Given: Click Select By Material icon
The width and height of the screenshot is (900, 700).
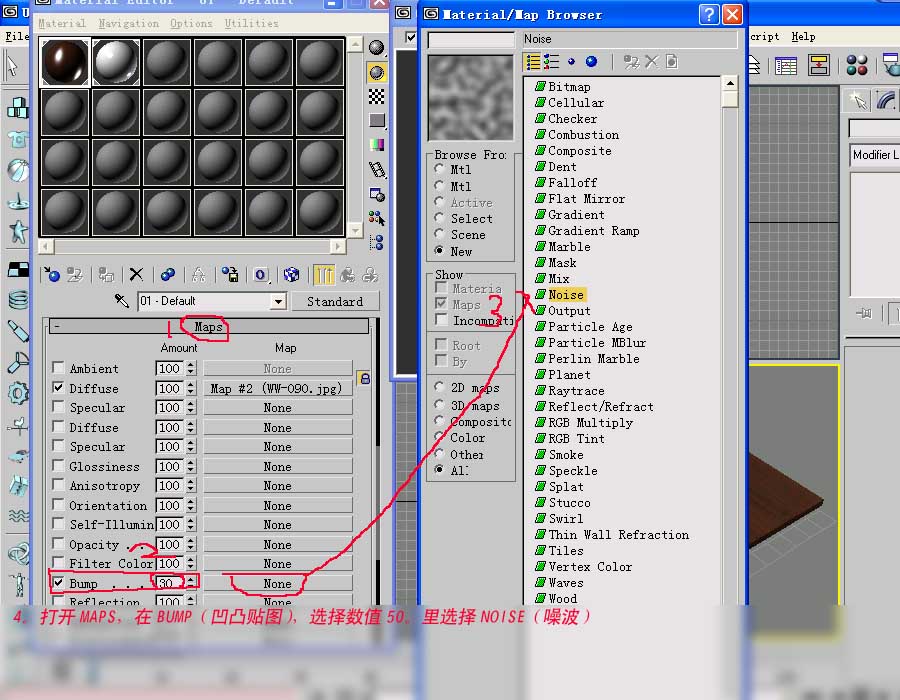Looking at the screenshot, I should pyautogui.click(x=377, y=218).
